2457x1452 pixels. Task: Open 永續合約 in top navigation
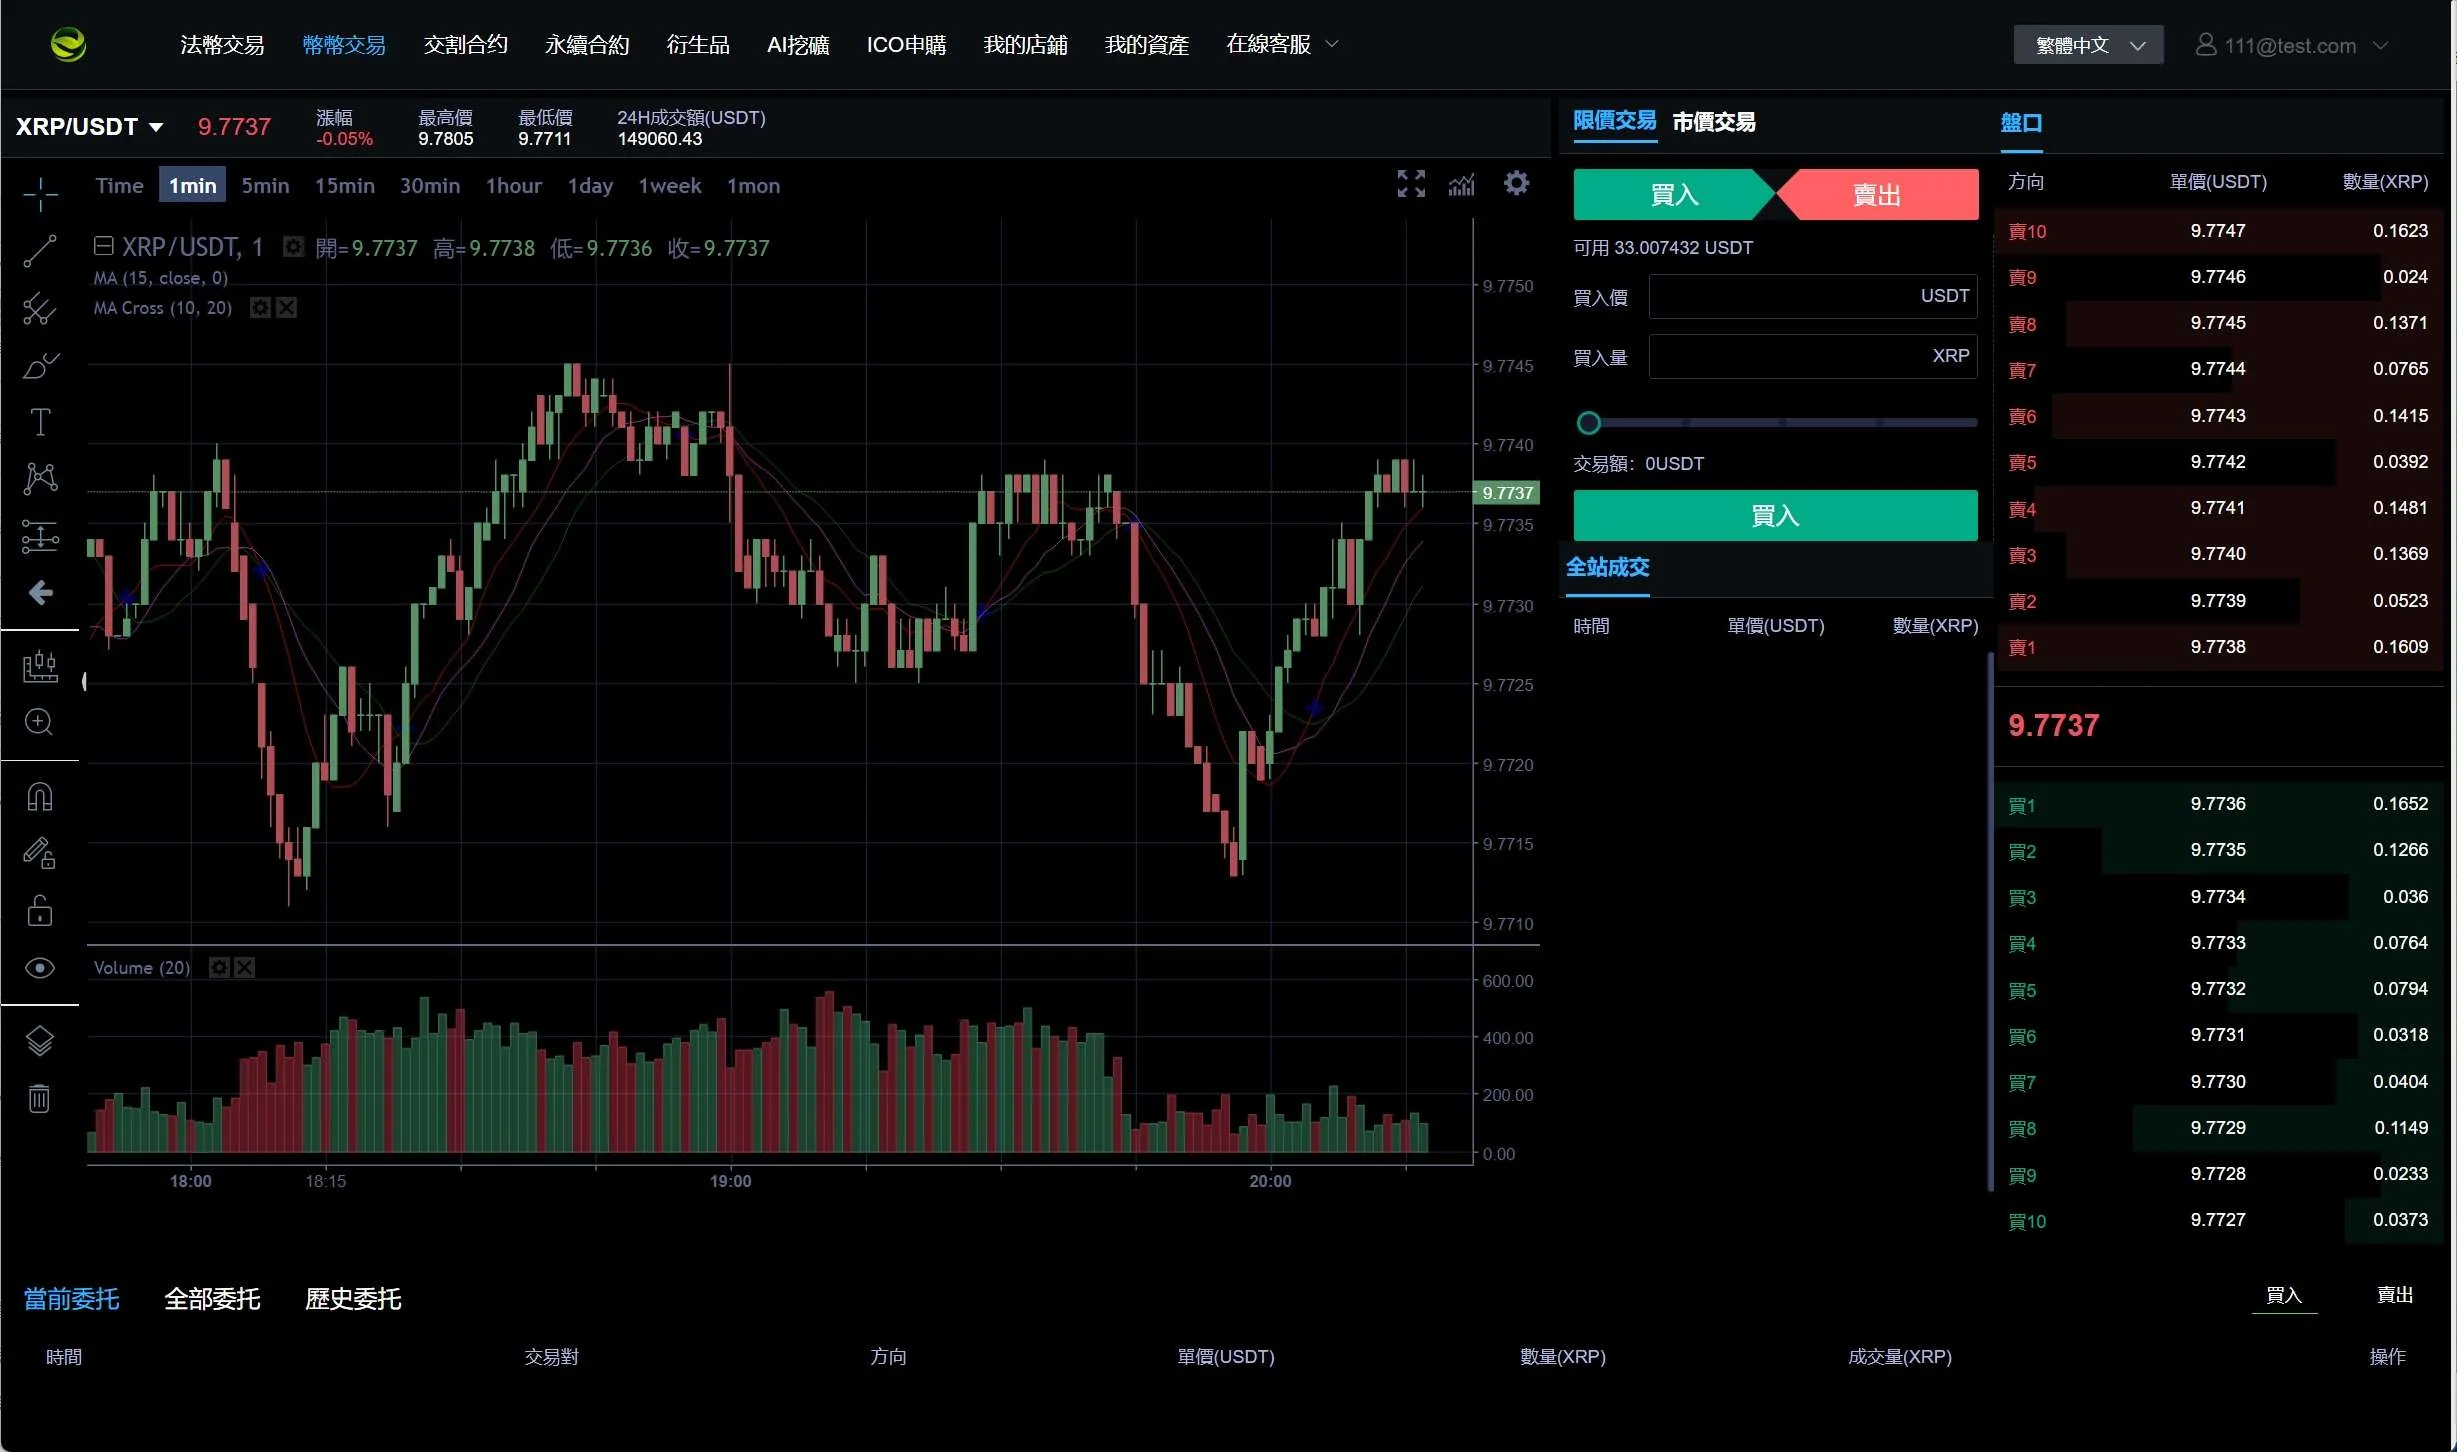[587, 45]
